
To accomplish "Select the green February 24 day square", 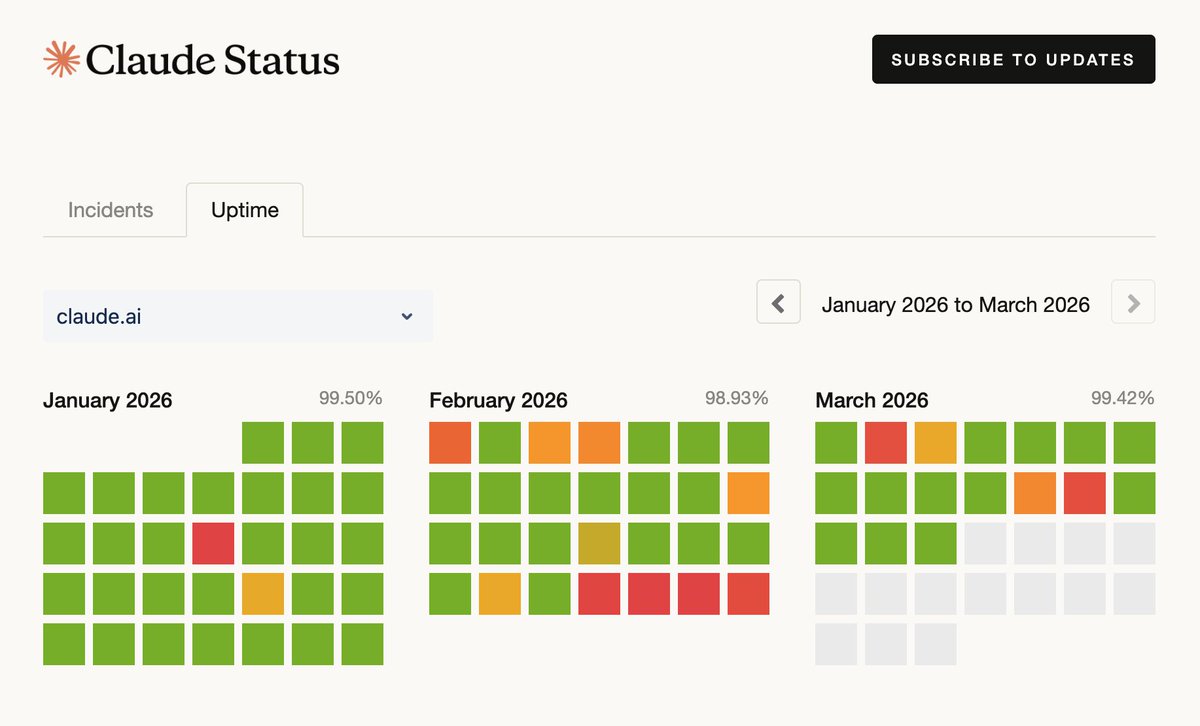I will click(x=549, y=593).
